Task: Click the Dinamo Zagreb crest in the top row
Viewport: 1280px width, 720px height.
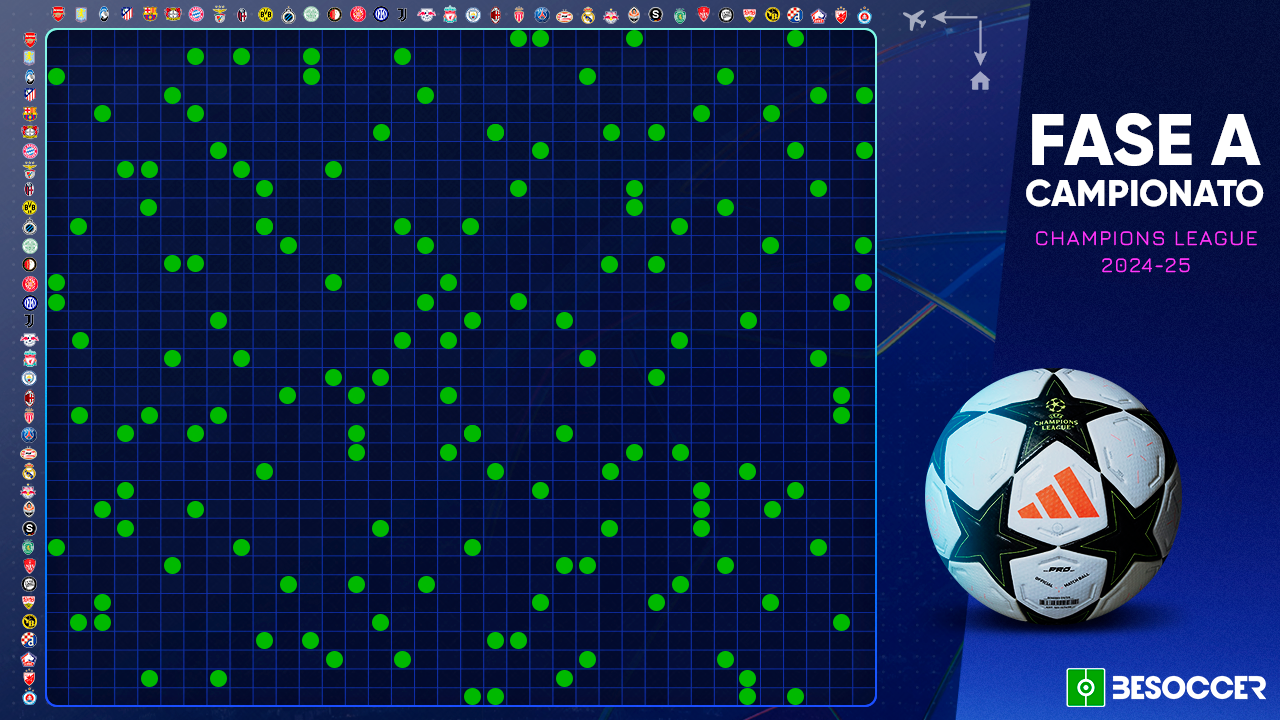Action: 796,14
